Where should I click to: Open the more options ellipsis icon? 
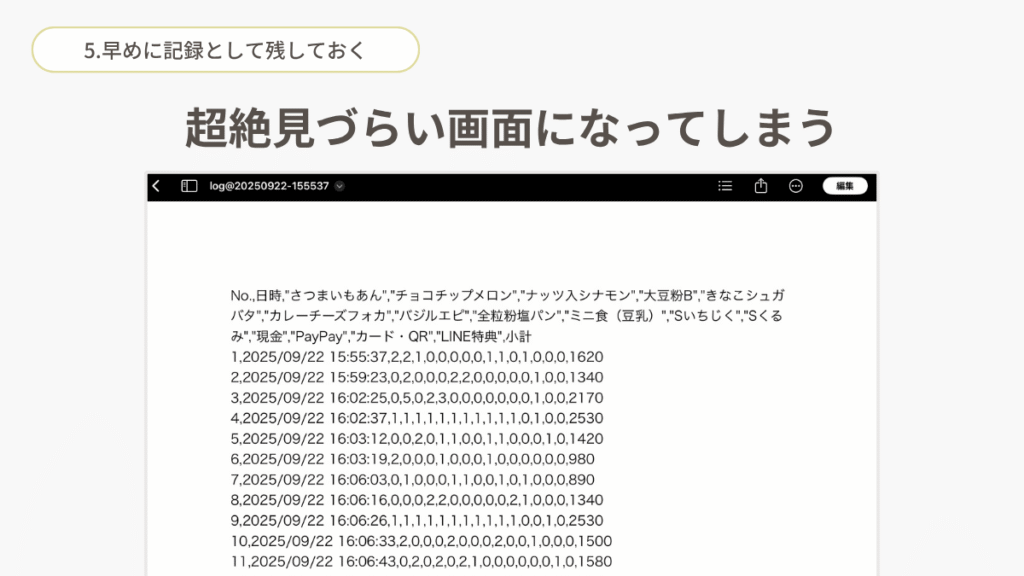796,186
